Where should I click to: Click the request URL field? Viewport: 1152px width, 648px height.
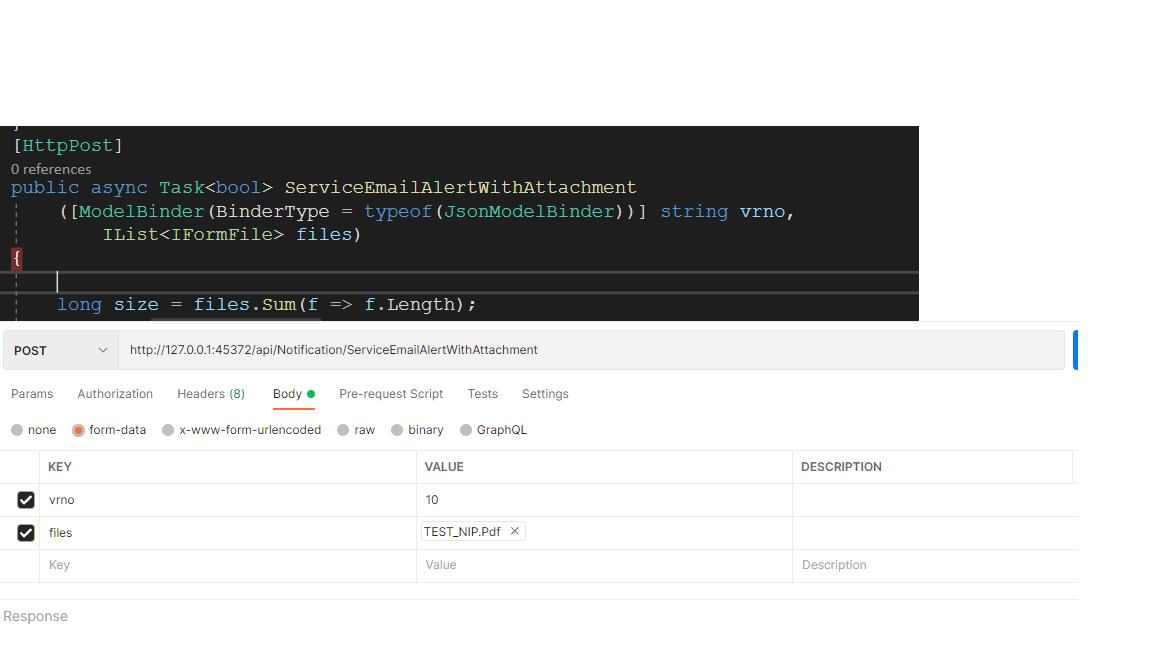(x=590, y=350)
